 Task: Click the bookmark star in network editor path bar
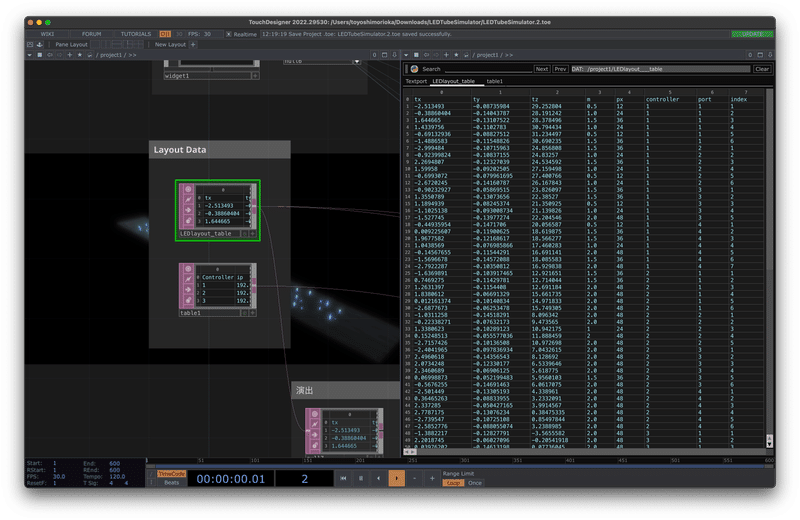click(x=80, y=55)
